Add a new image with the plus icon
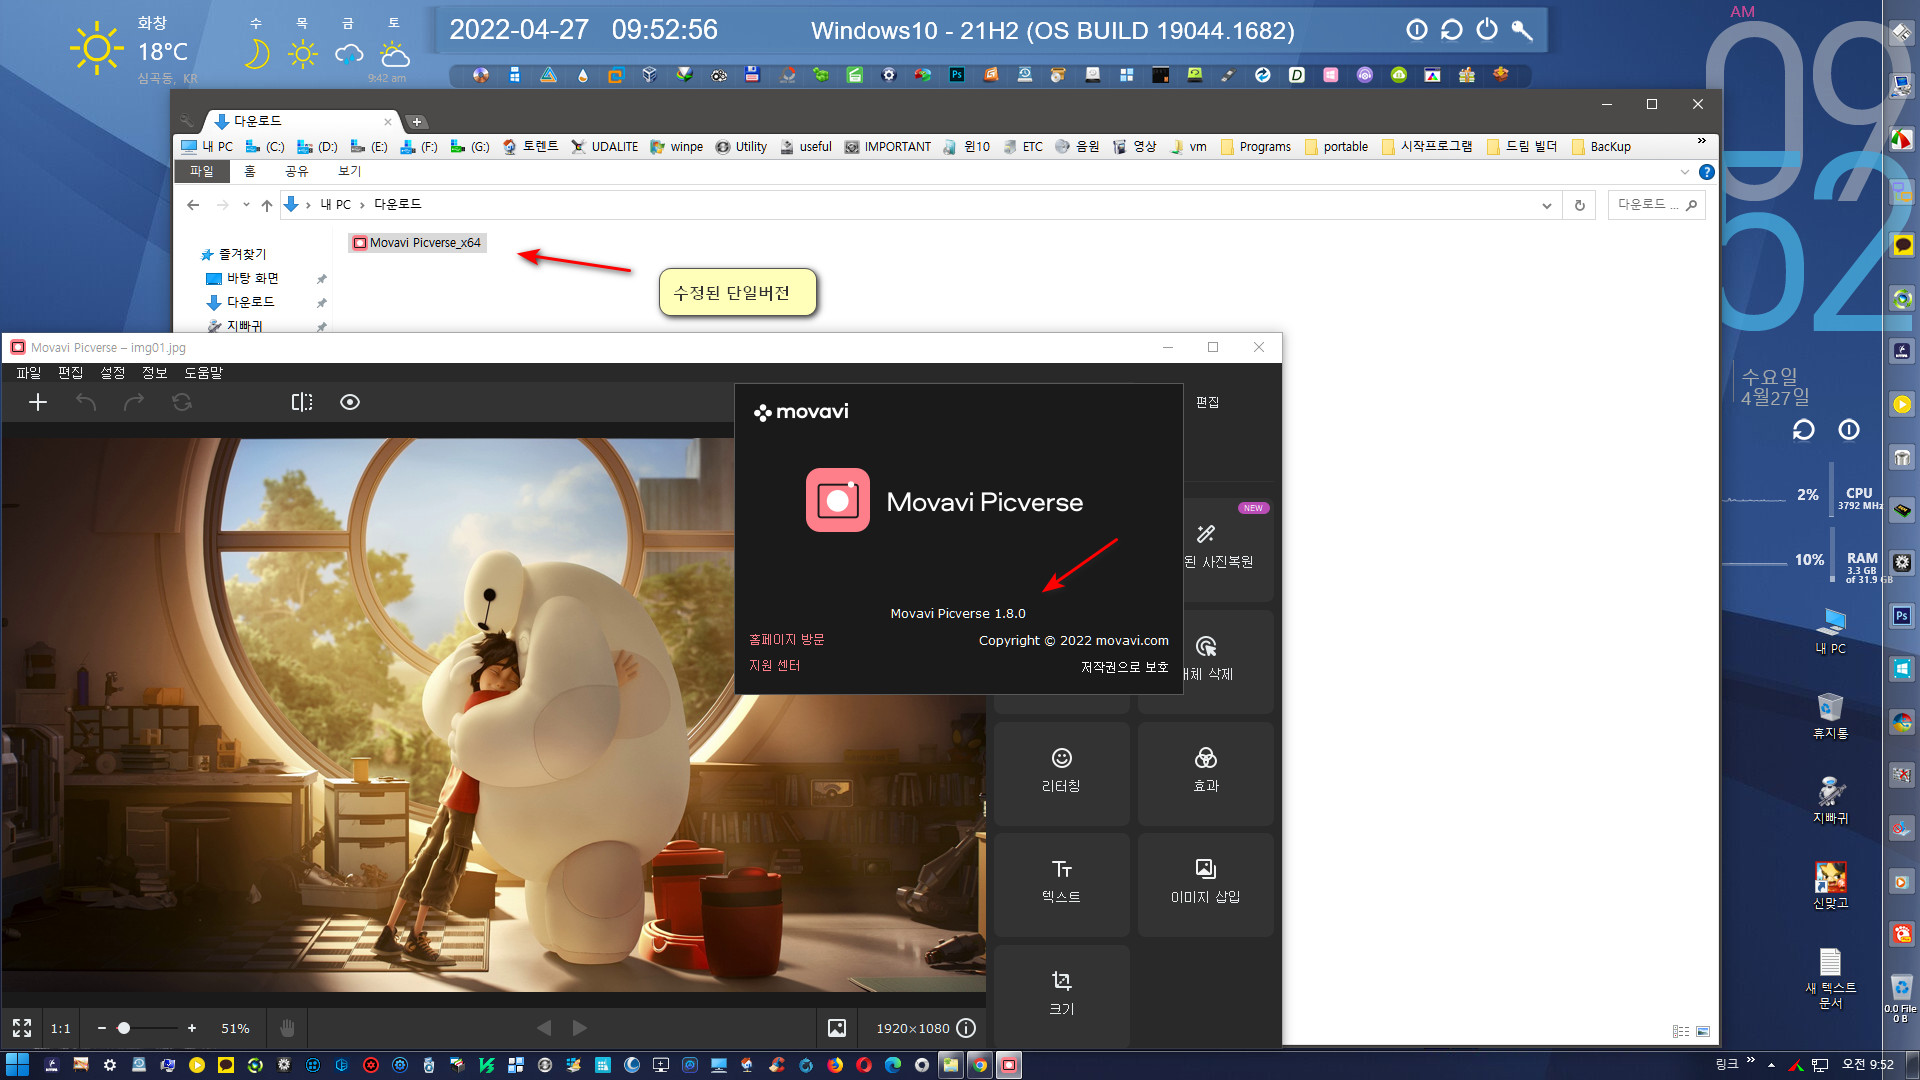Image resolution: width=1920 pixels, height=1080 pixels. pyautogui.click(x=38, y=402)
